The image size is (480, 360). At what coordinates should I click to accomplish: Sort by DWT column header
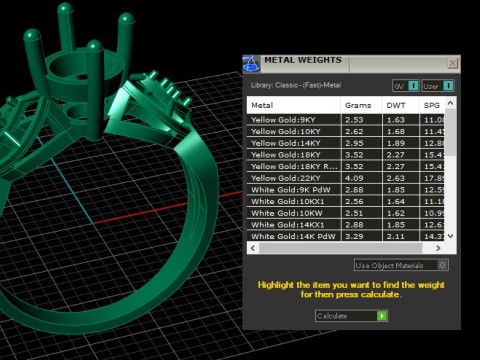pyautogui.click(x=400, y=105)
